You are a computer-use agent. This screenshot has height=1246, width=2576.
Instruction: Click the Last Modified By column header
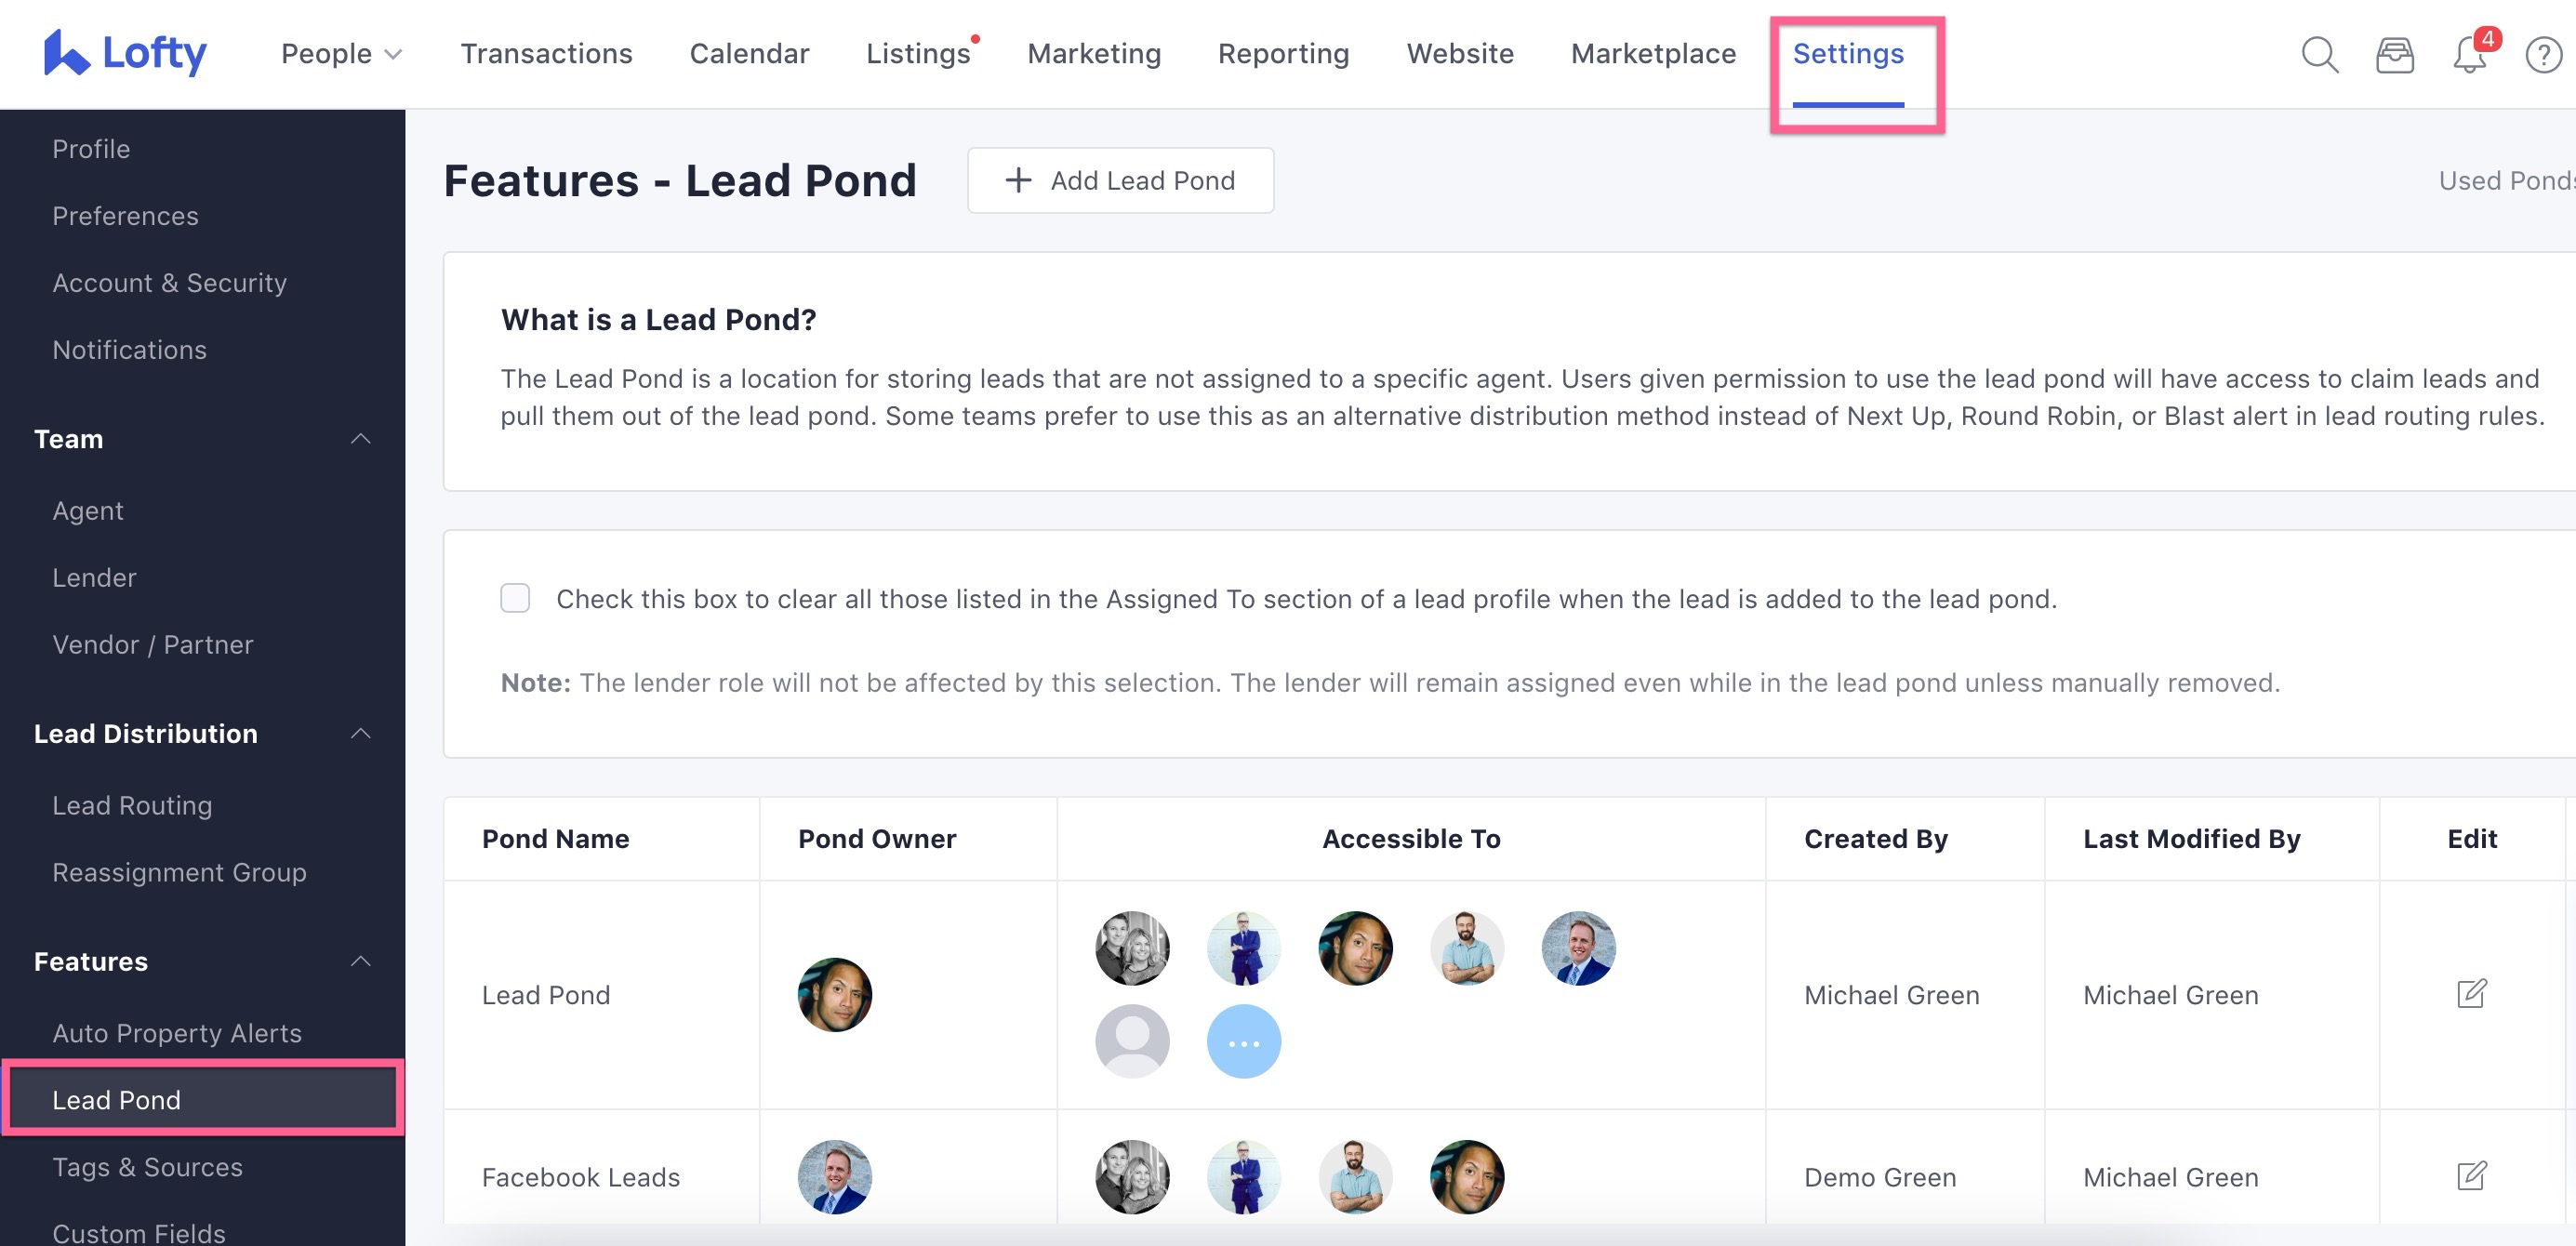(2191, 838)
